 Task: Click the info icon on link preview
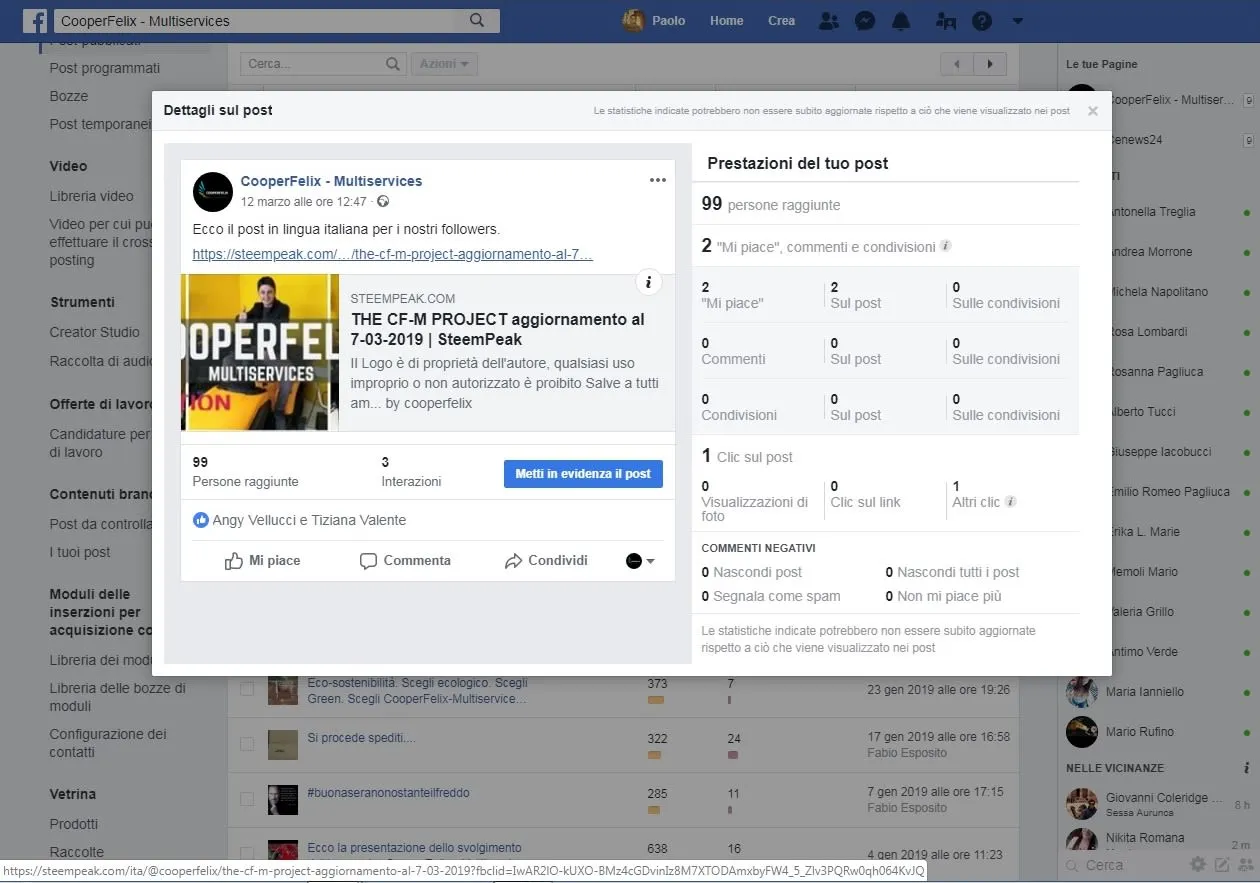pyautogui.click(x=648, y=282)
